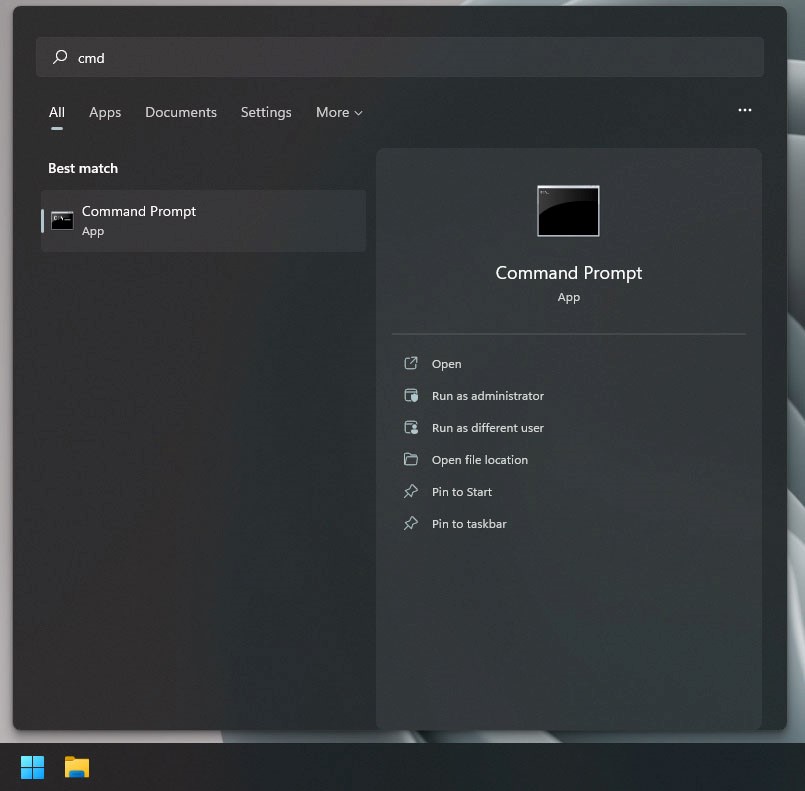Click Open to launch Command Prompt
The width and height of the screenshot is (805, 791).
coord(446,363)
